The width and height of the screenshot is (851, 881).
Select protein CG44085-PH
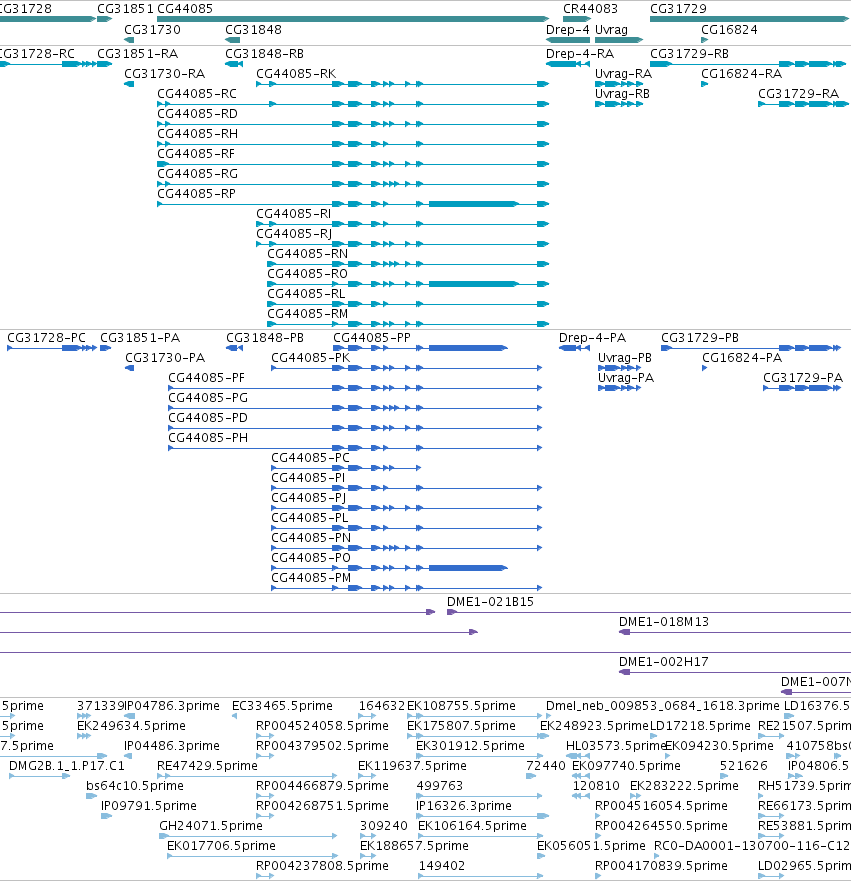coord(208,438)
